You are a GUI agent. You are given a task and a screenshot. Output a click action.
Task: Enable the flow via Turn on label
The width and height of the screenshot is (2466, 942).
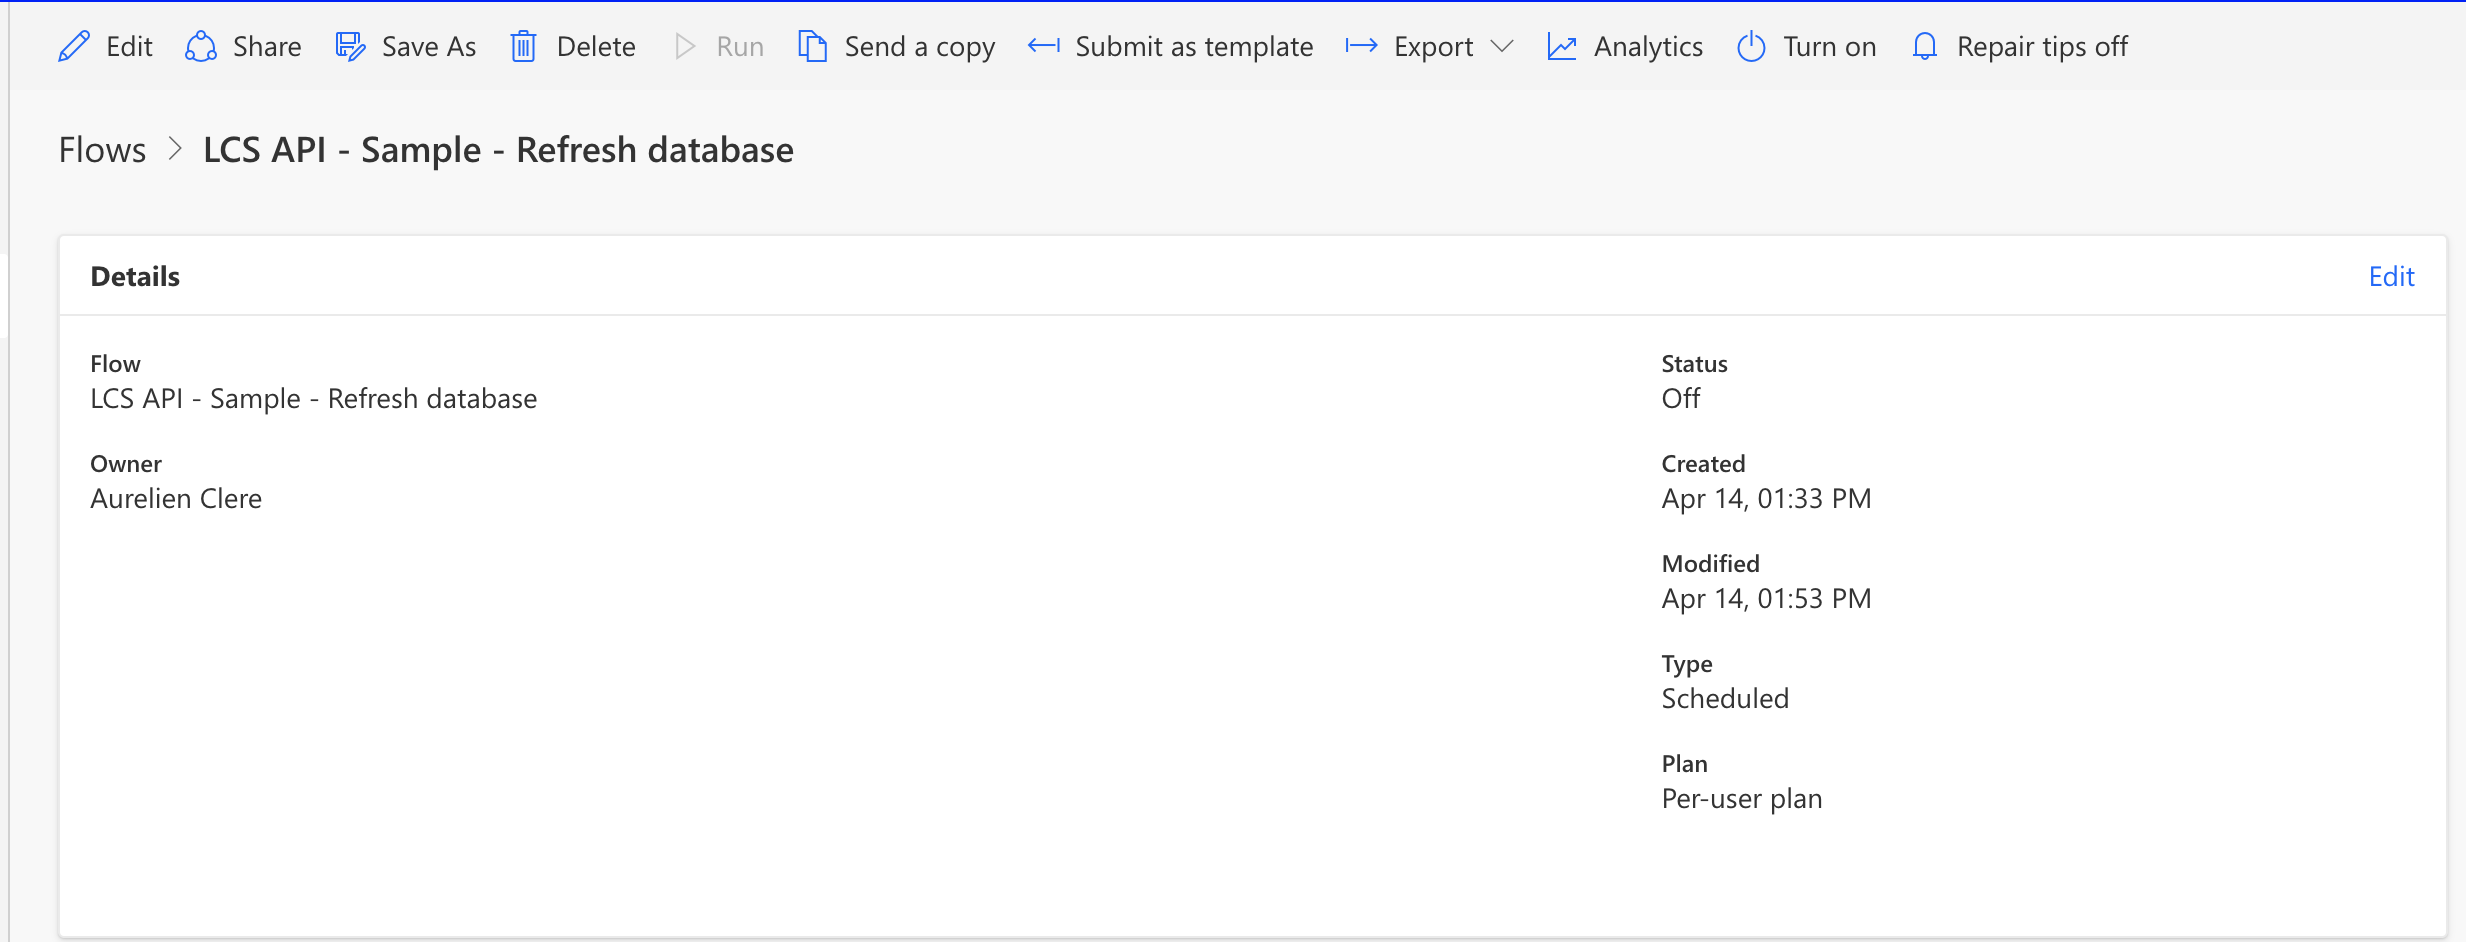point(1830,47)
